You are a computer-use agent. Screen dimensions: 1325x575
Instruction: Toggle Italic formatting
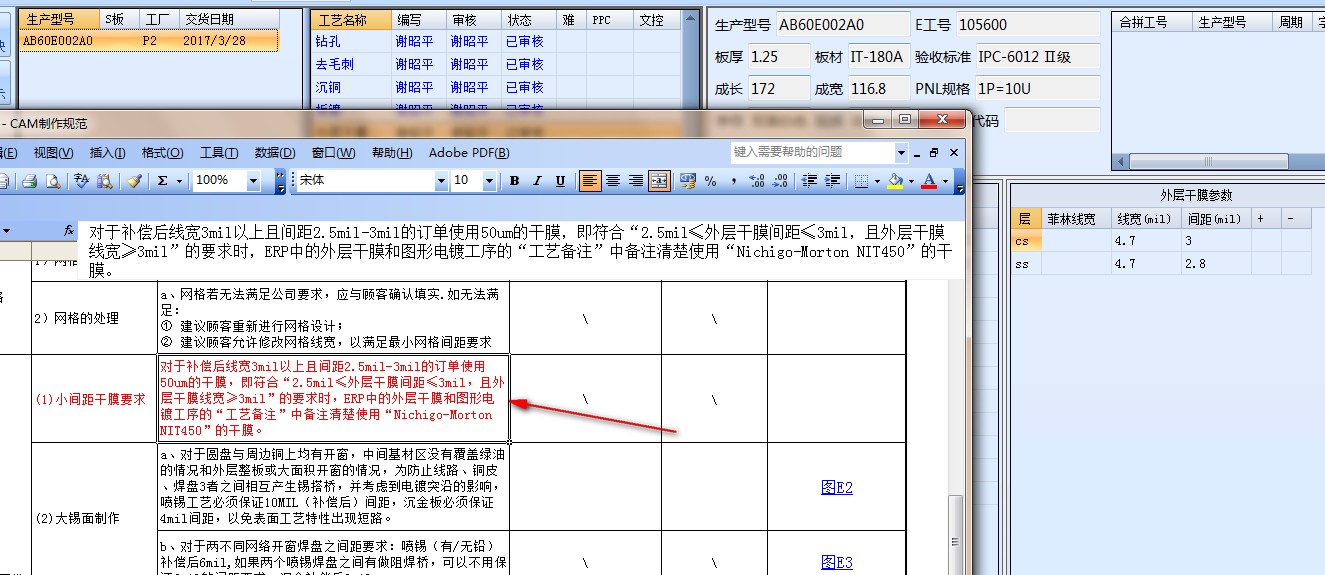pyautogui.click(x=537, y=181)
